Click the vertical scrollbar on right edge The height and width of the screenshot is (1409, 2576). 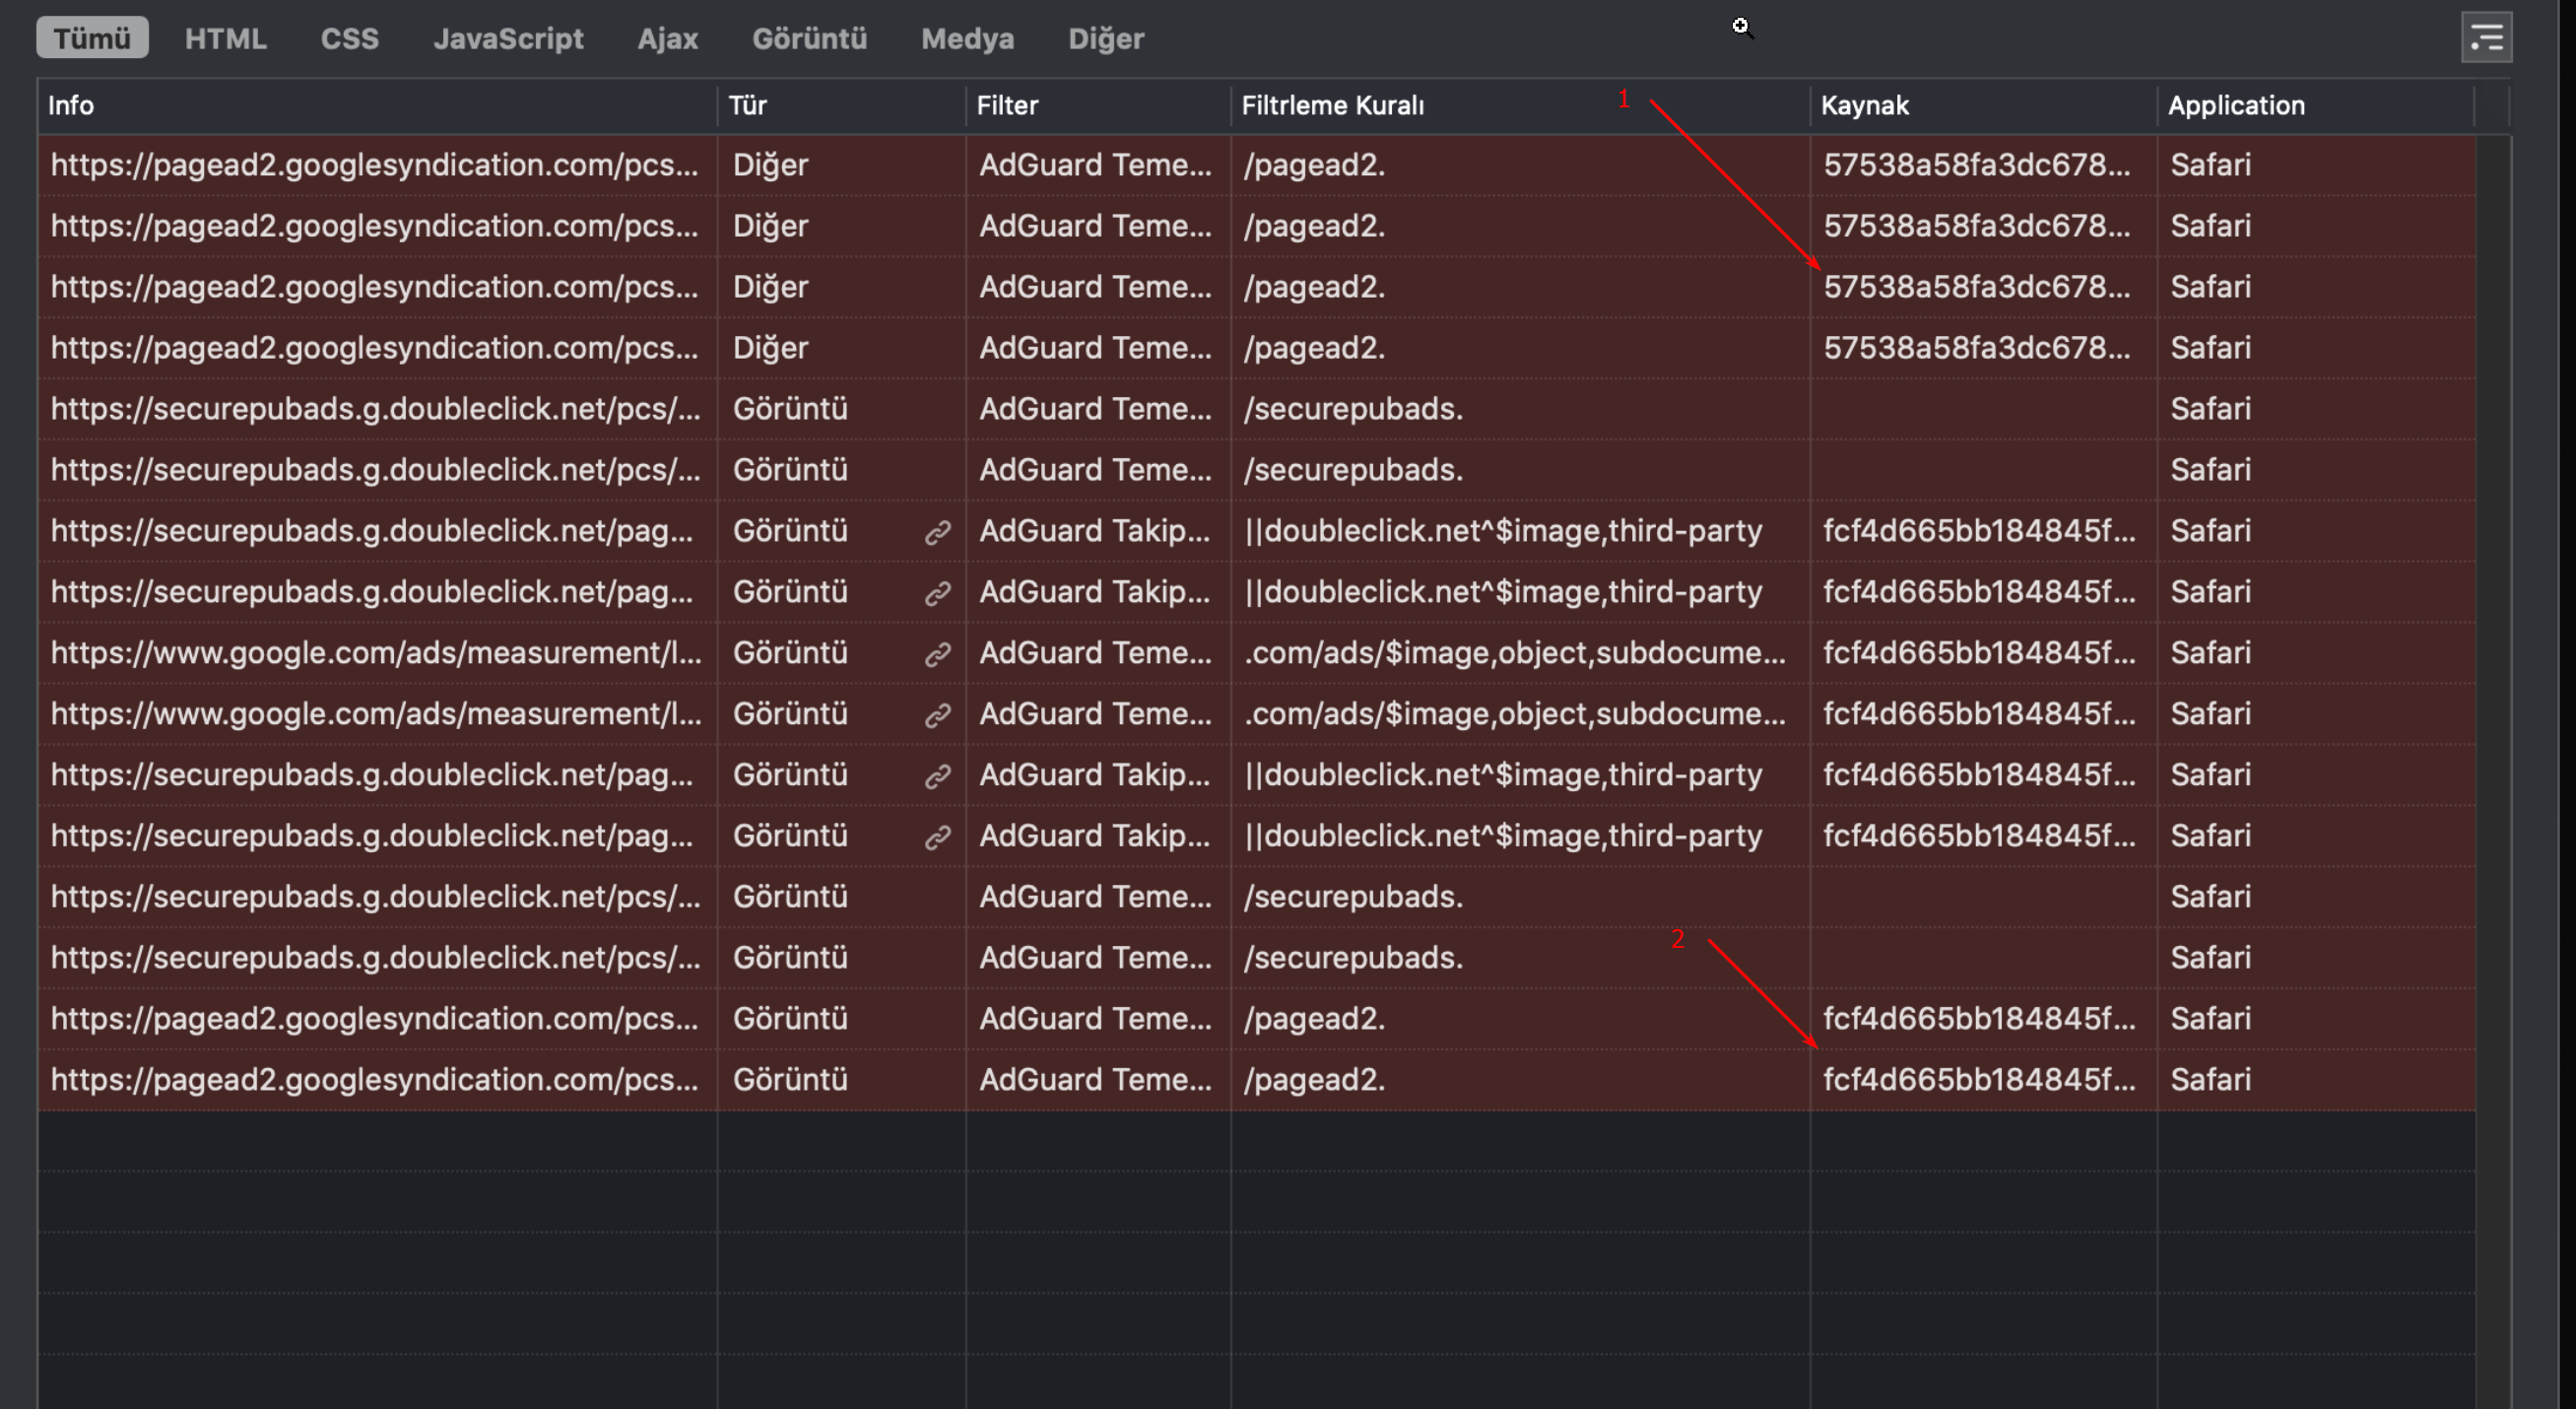[x=2493, y=700]
